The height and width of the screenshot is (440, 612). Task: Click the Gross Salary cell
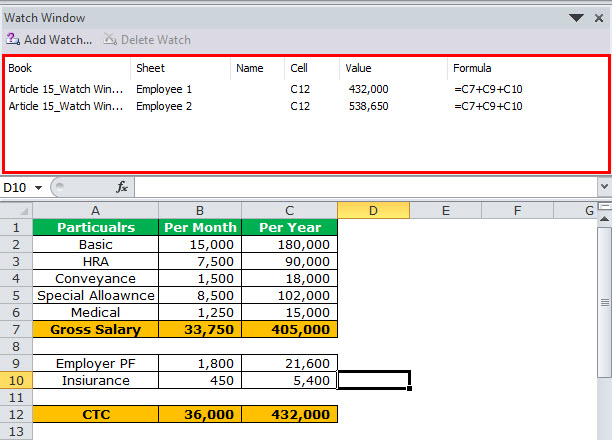click(96, 330)
